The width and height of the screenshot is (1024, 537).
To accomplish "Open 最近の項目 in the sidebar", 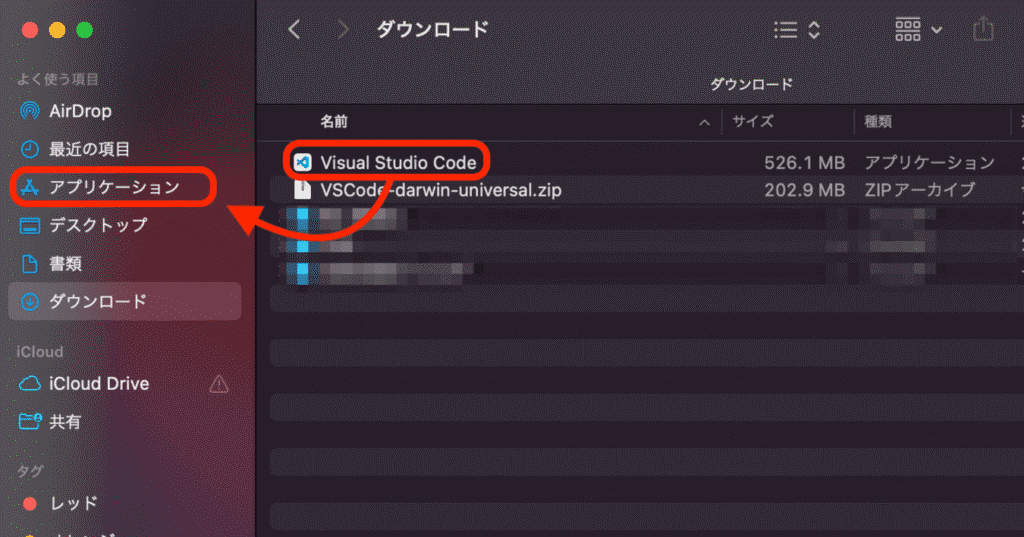I will 74,149.
